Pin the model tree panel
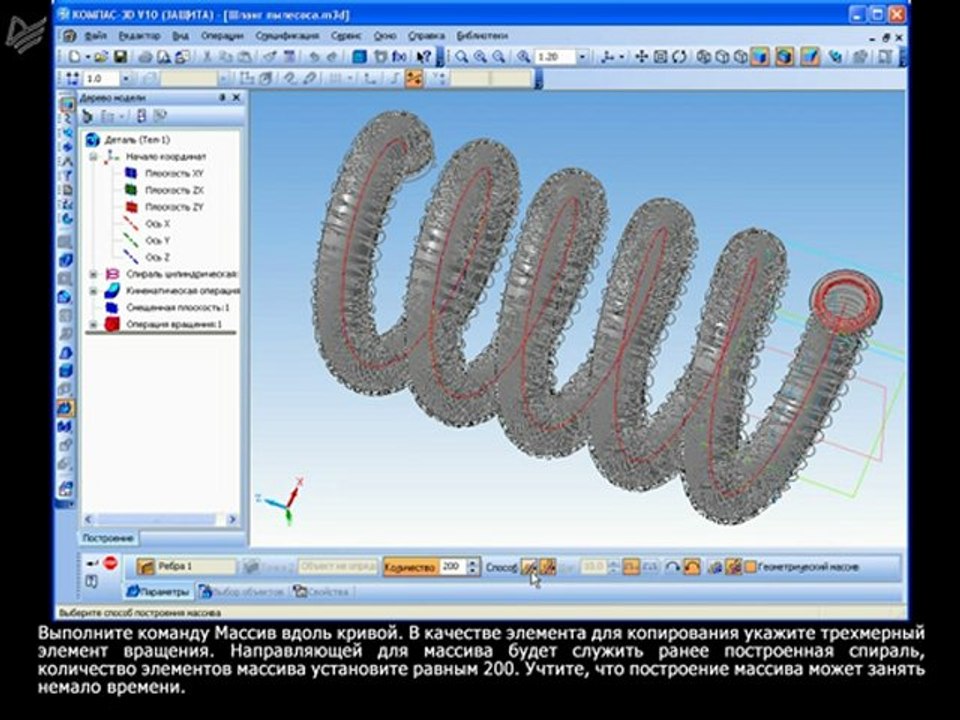This screenshot has width=960, height=720. (x=222, y=97)
